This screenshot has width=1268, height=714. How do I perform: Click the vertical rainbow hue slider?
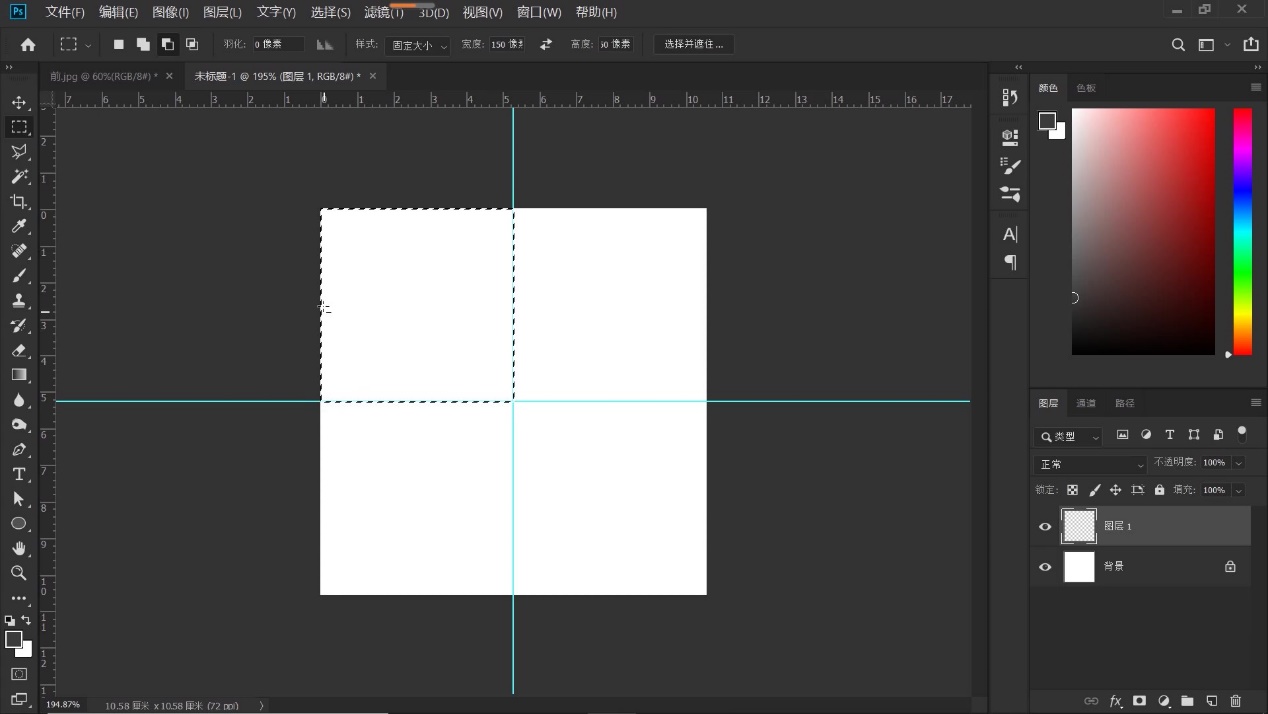pos(1242,230)
